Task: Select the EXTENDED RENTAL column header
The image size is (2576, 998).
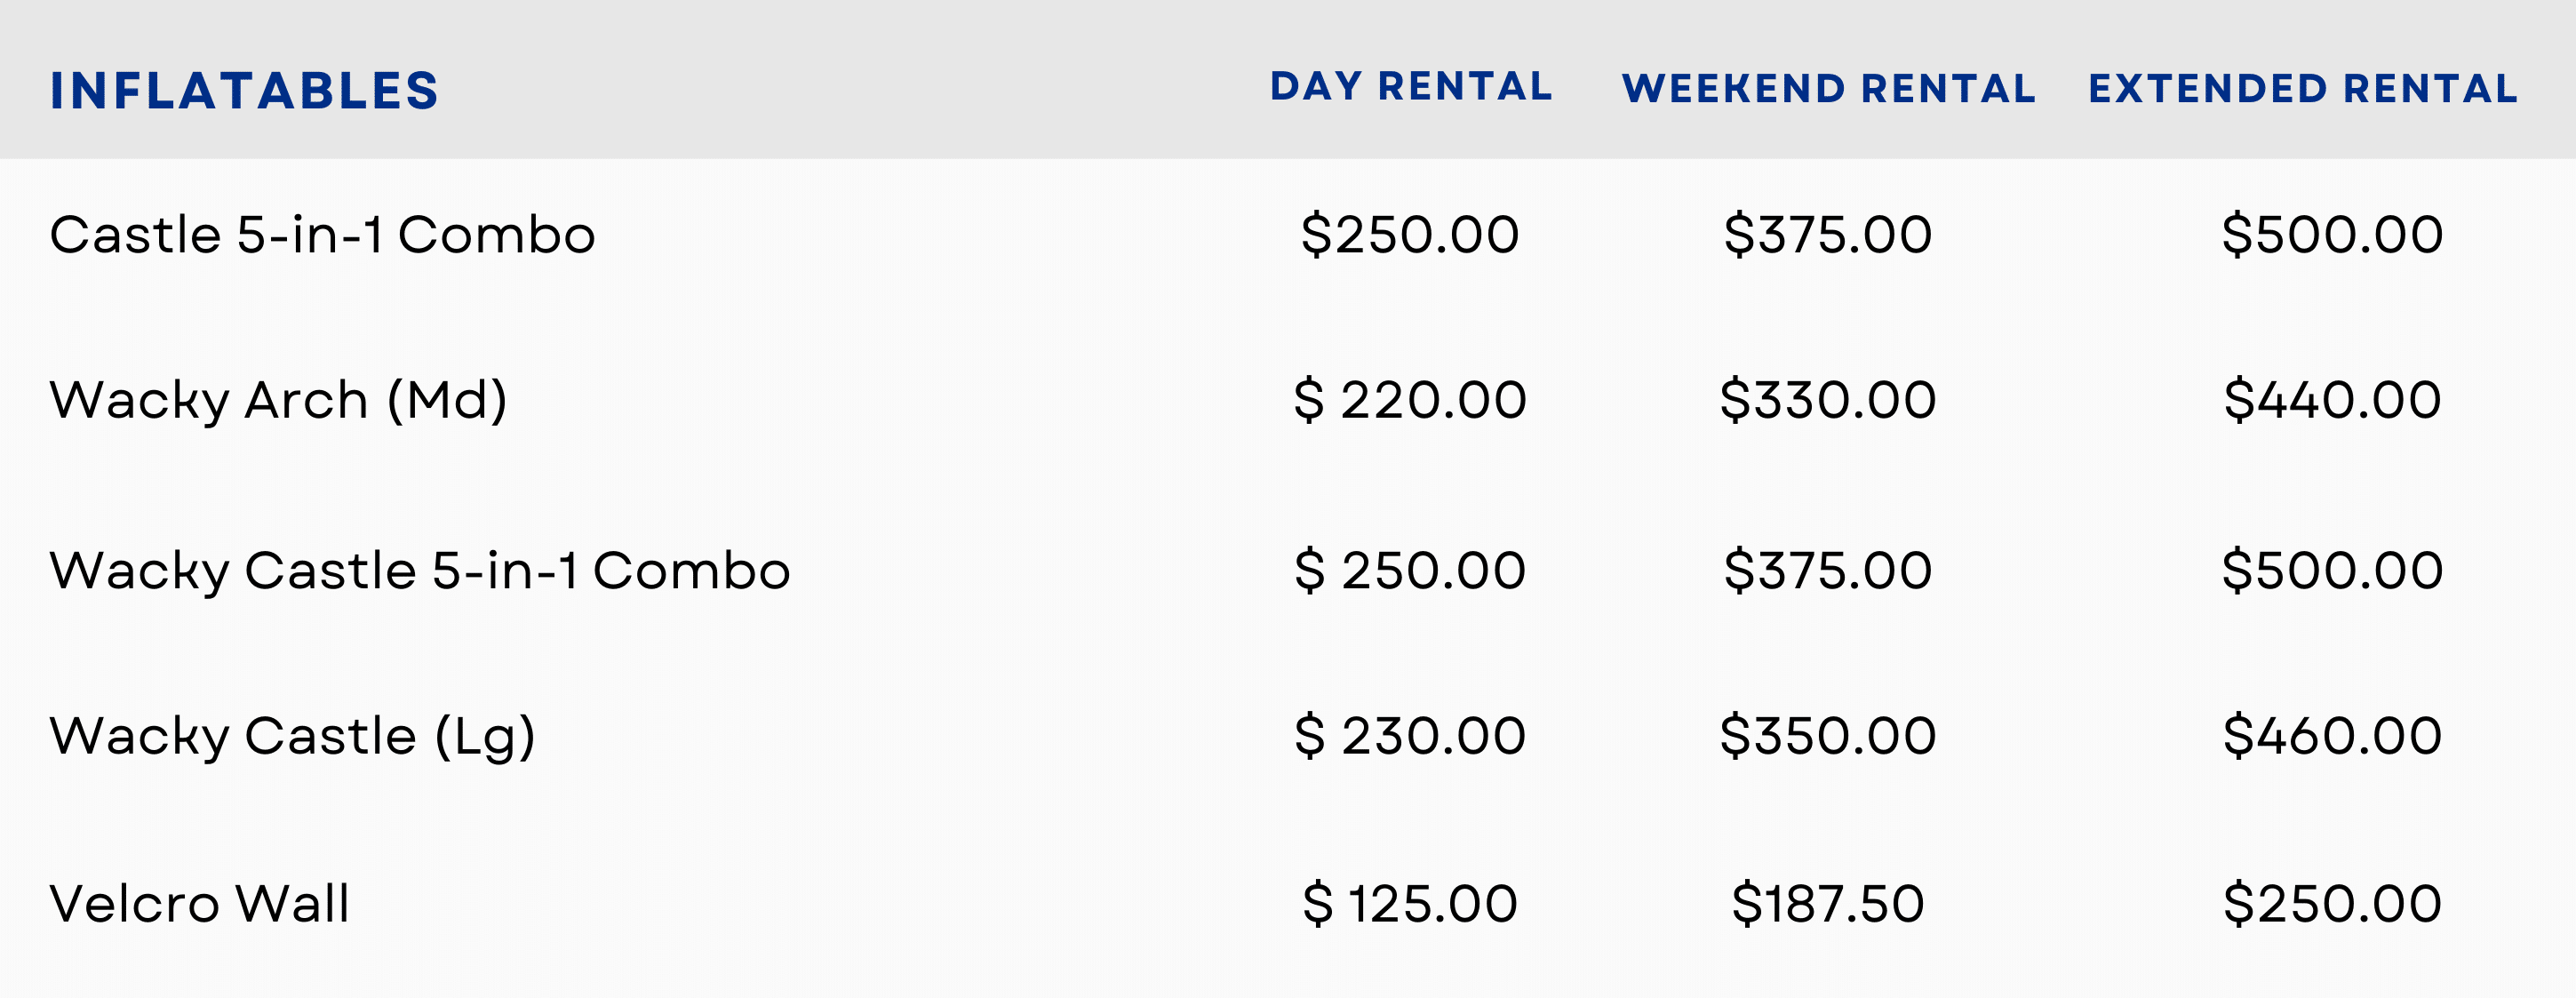Action: tap(2303, 89)
